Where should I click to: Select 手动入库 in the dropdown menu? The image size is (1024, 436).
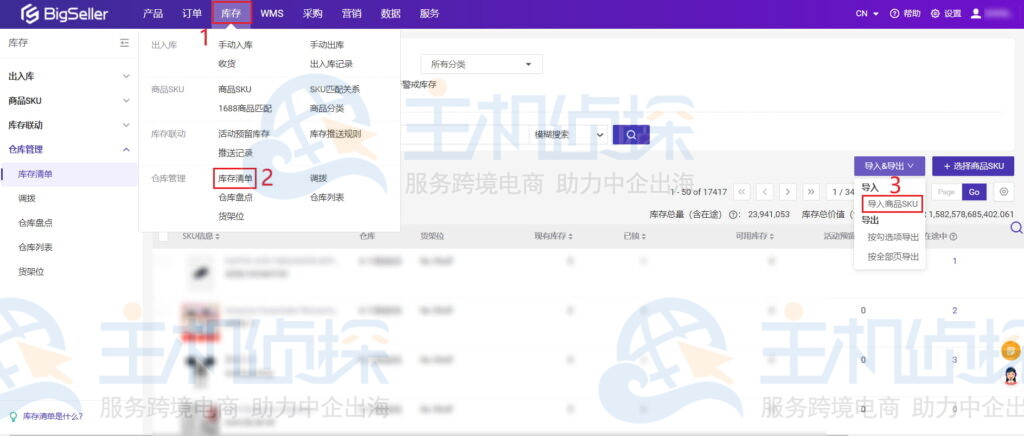[x=235, y=45]
